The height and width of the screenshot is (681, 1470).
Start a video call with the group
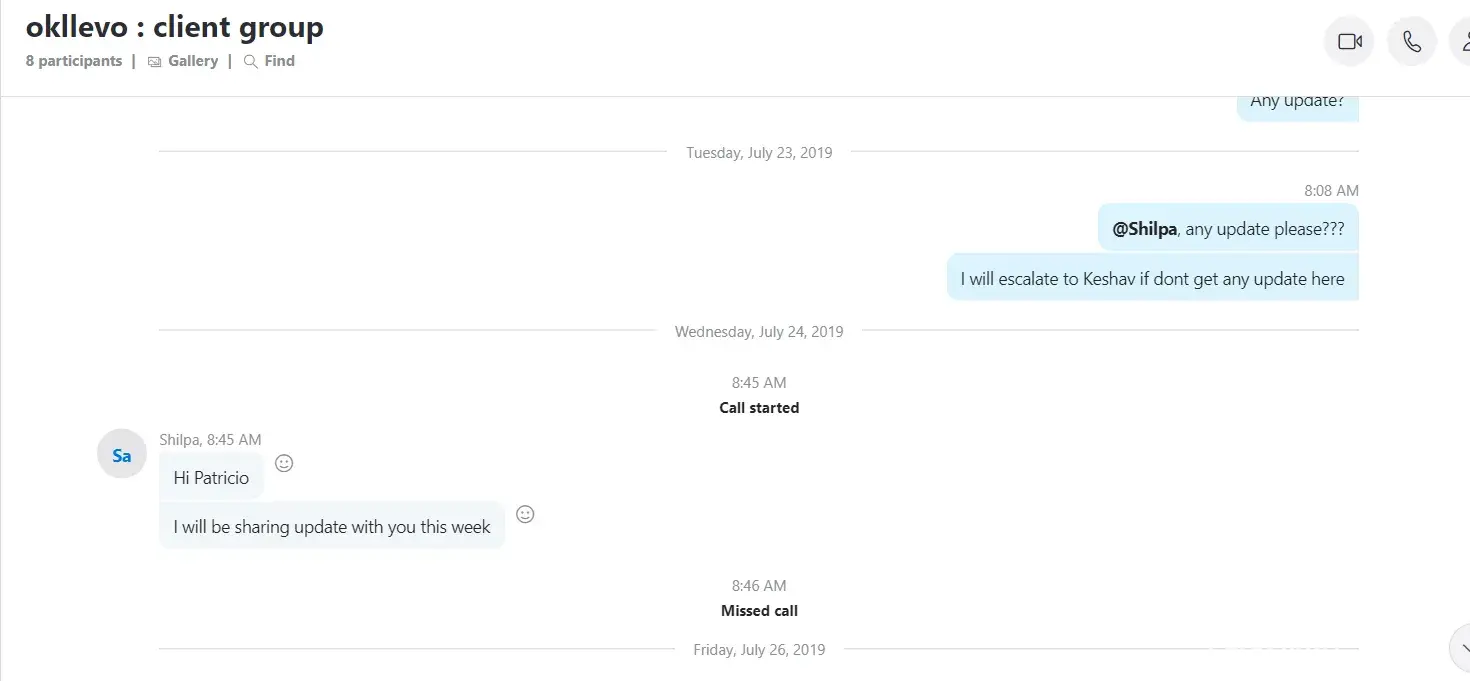click(x=1349, y=42)
